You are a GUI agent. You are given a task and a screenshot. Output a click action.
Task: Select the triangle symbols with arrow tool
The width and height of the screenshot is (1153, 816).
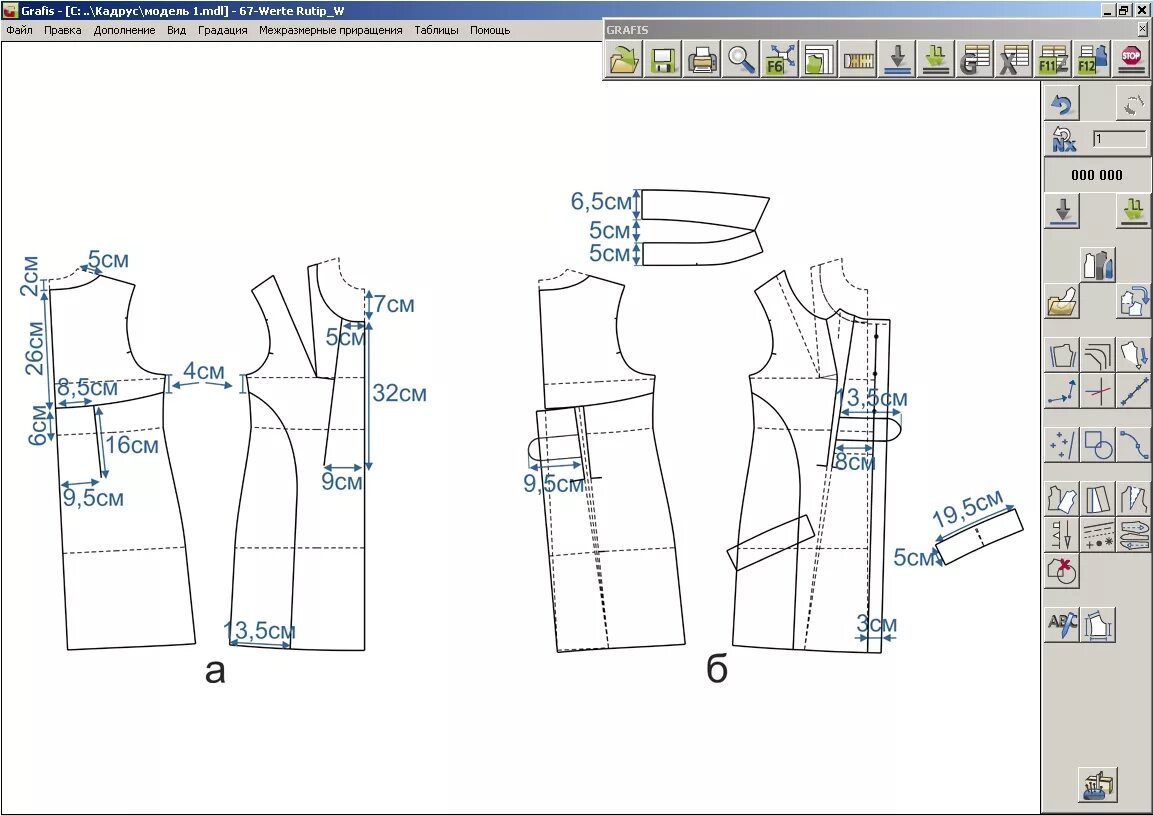pos(1062,534)
